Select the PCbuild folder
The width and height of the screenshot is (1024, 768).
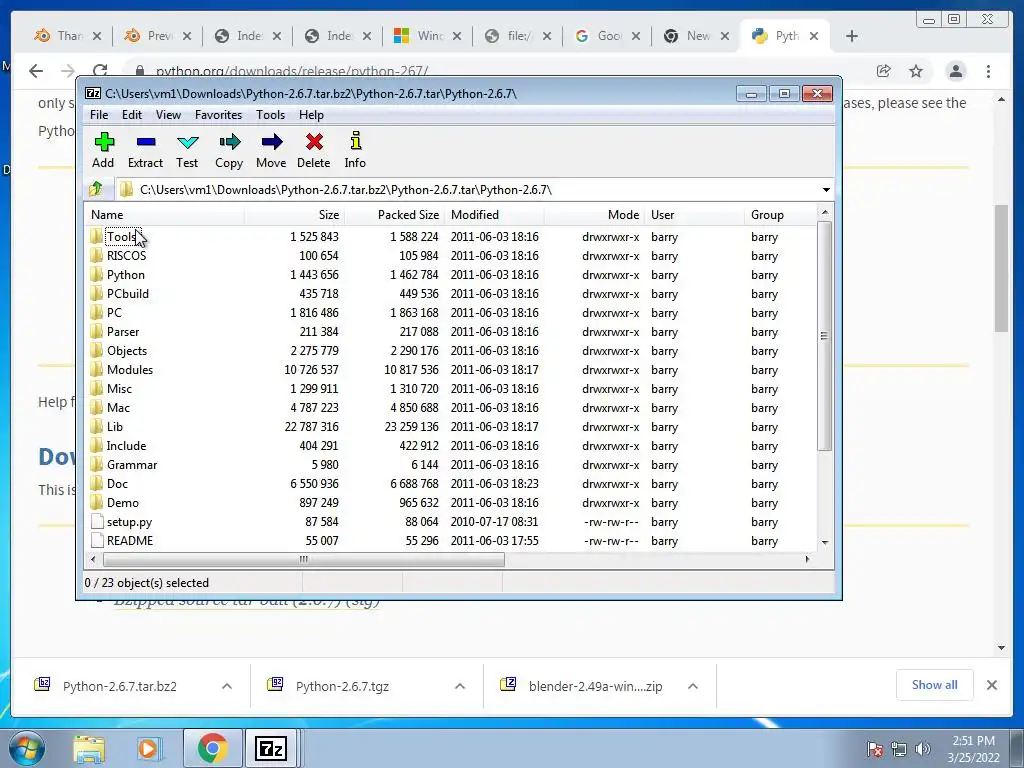coord(127,293)
